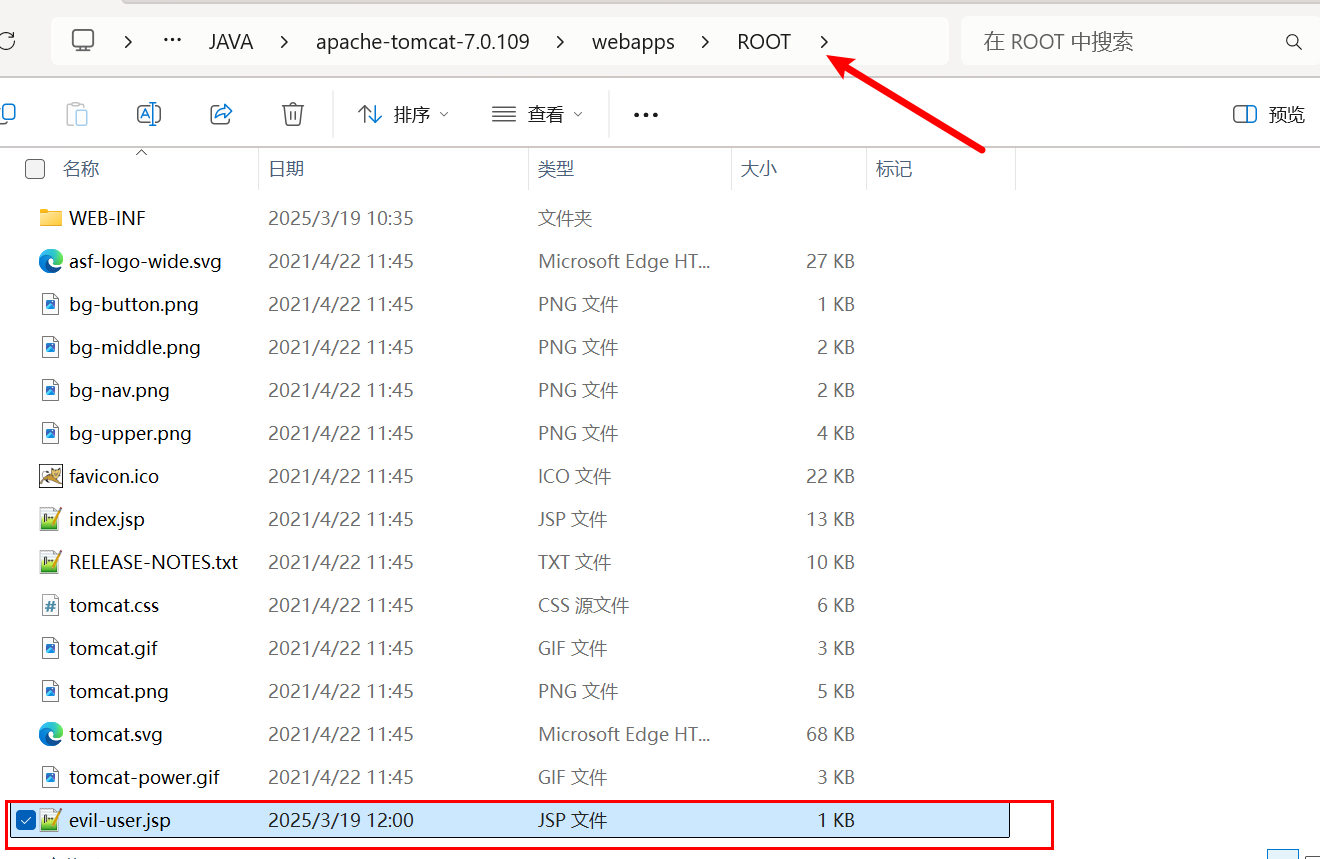1320x859 pixels.
Task: Expand chevron after webapps in address bar
Action: [706, 42]
